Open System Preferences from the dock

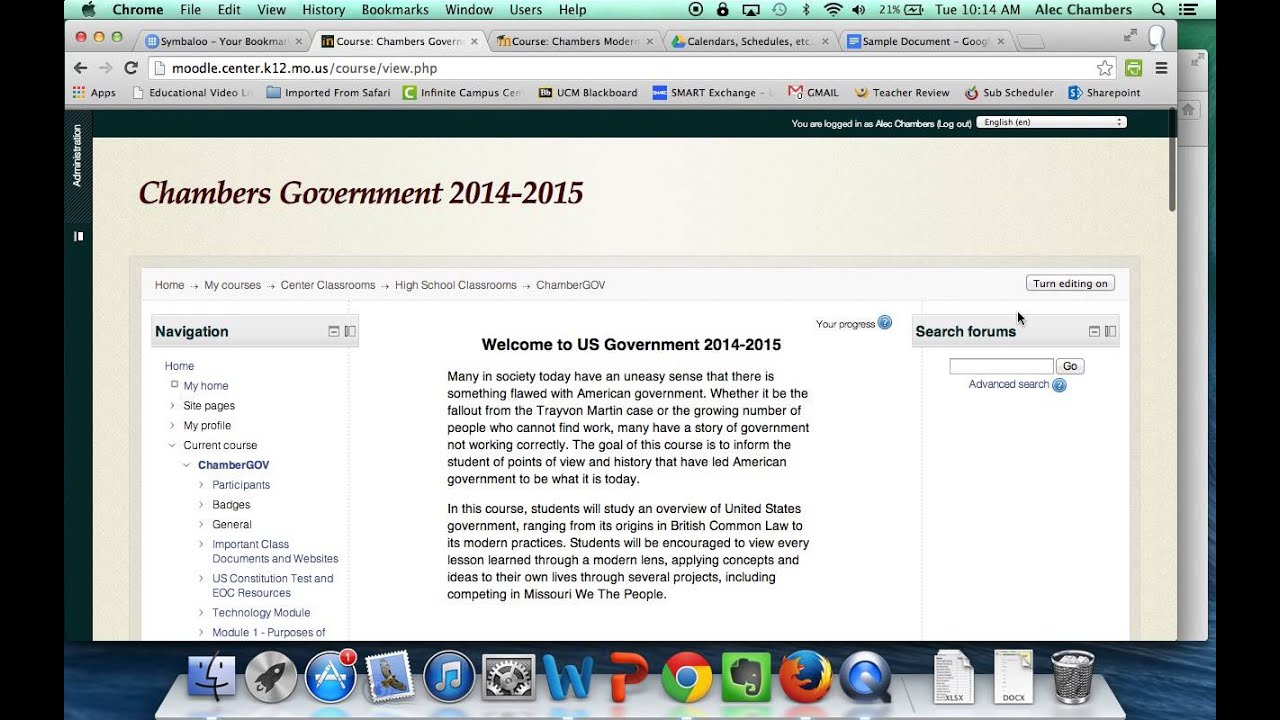coord(508,677)
